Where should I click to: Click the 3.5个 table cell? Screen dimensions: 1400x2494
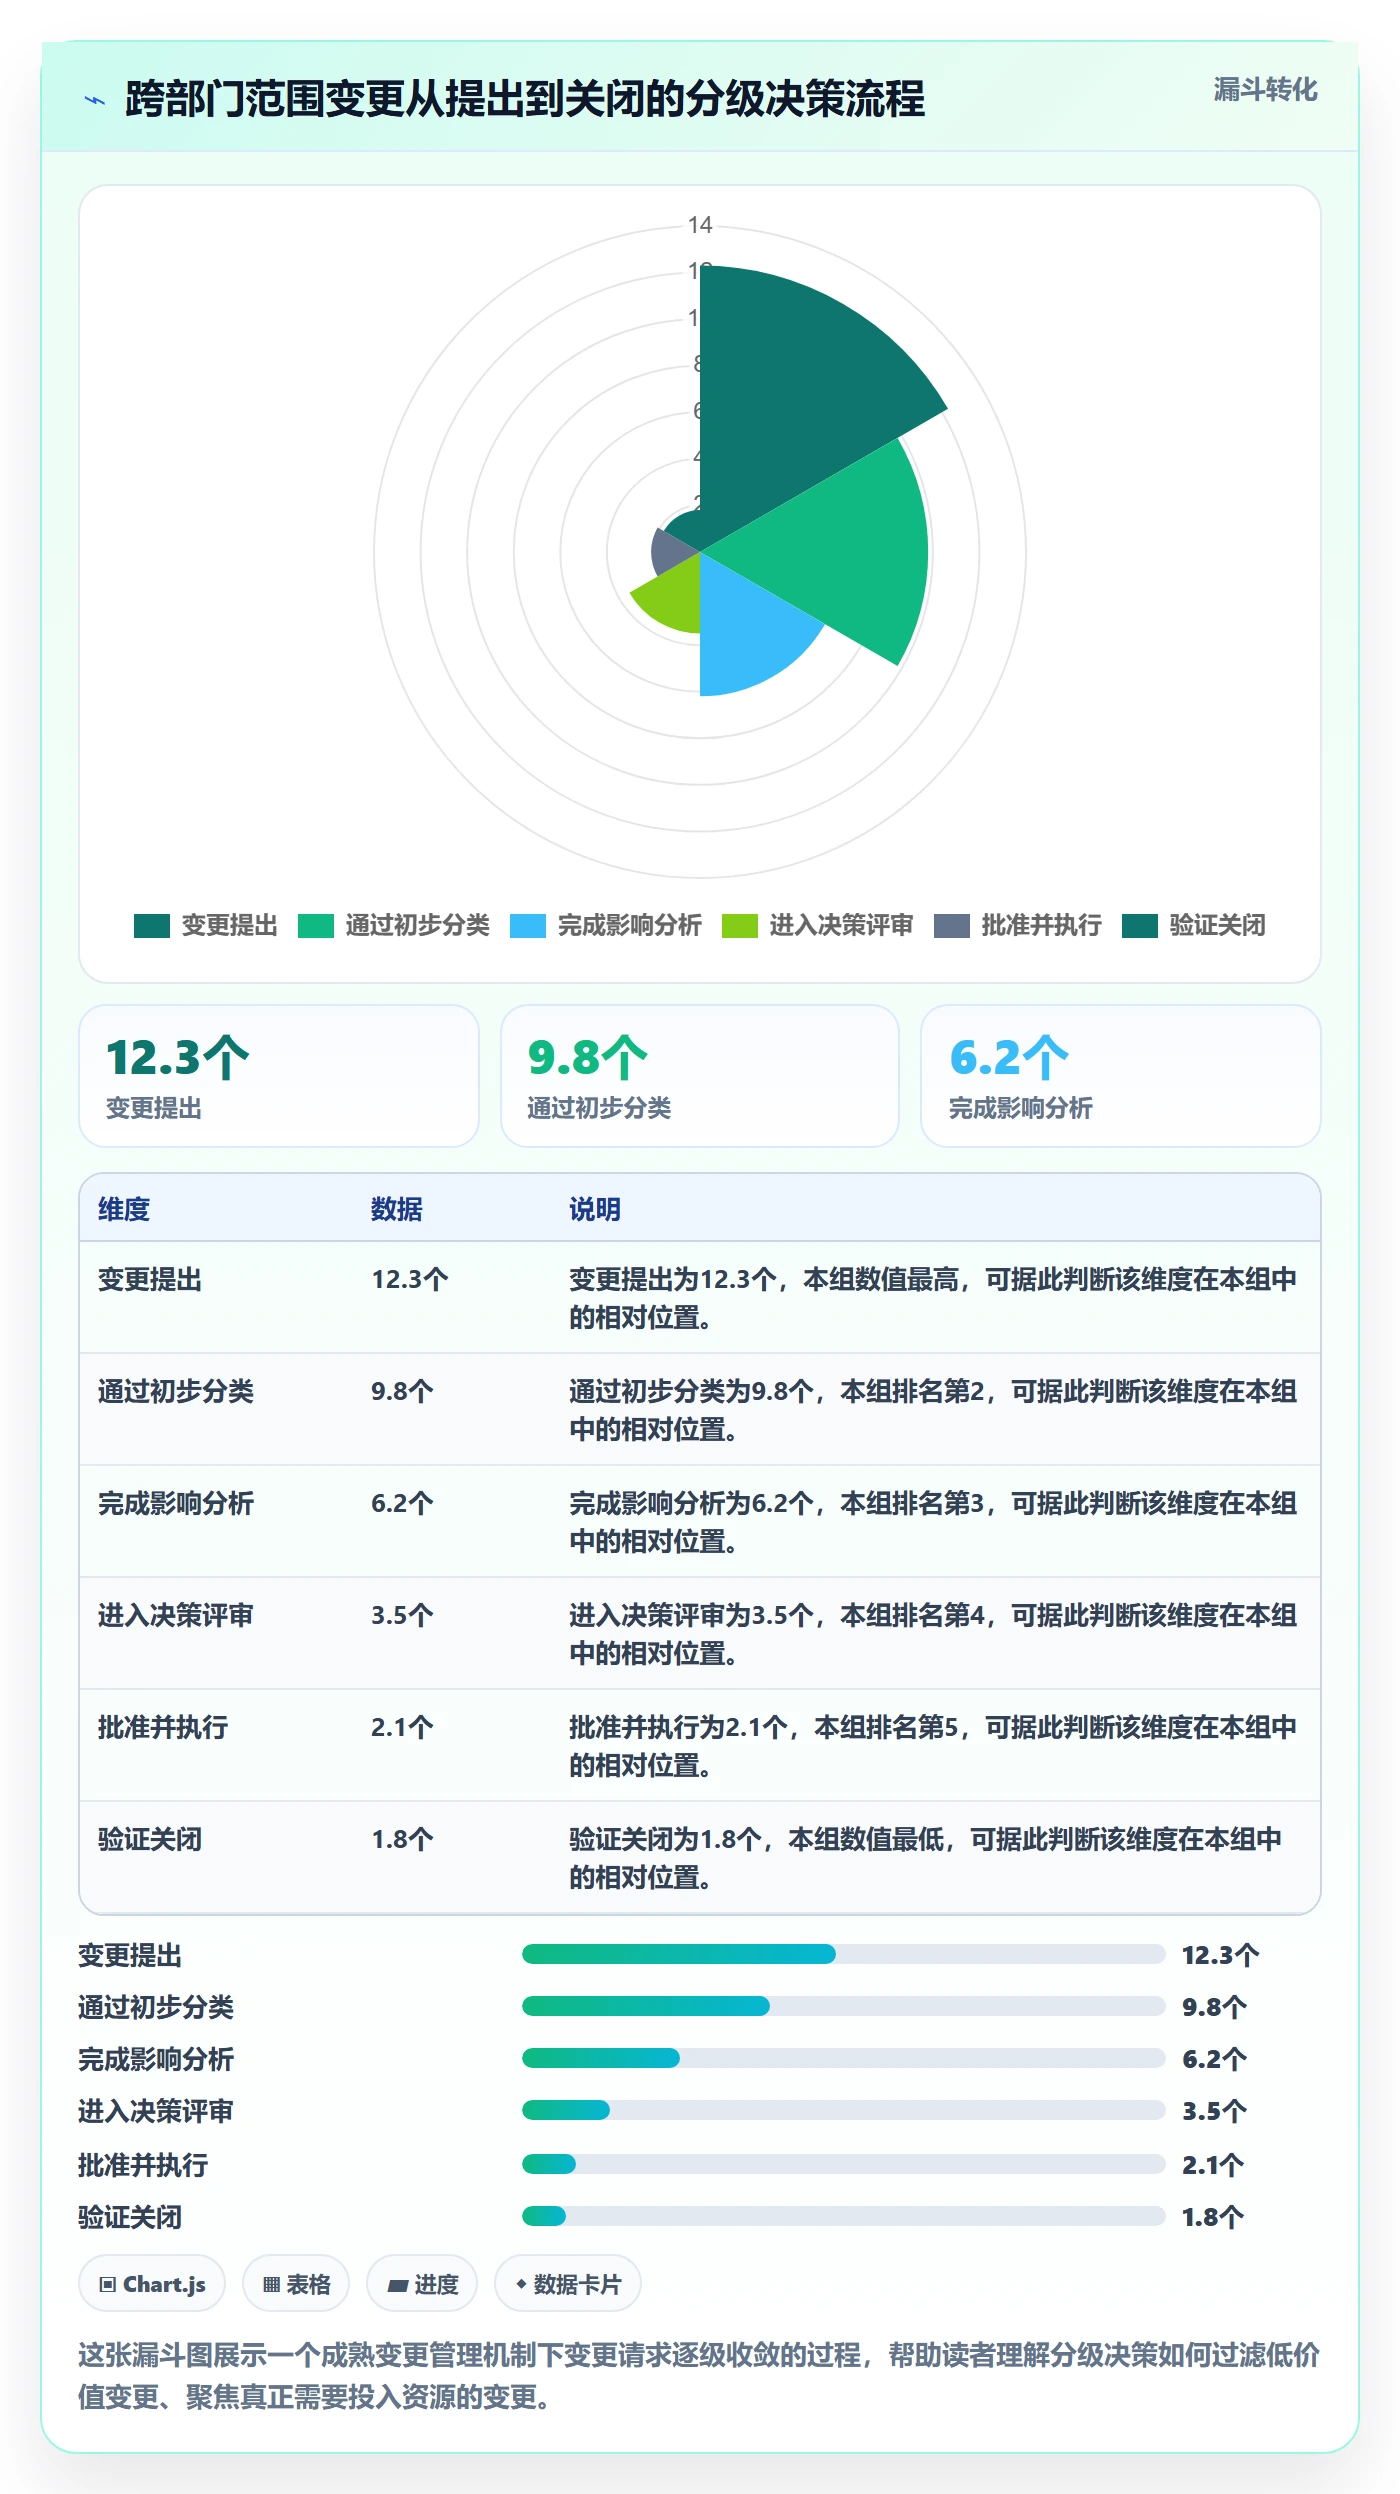tap(402, 1616)
